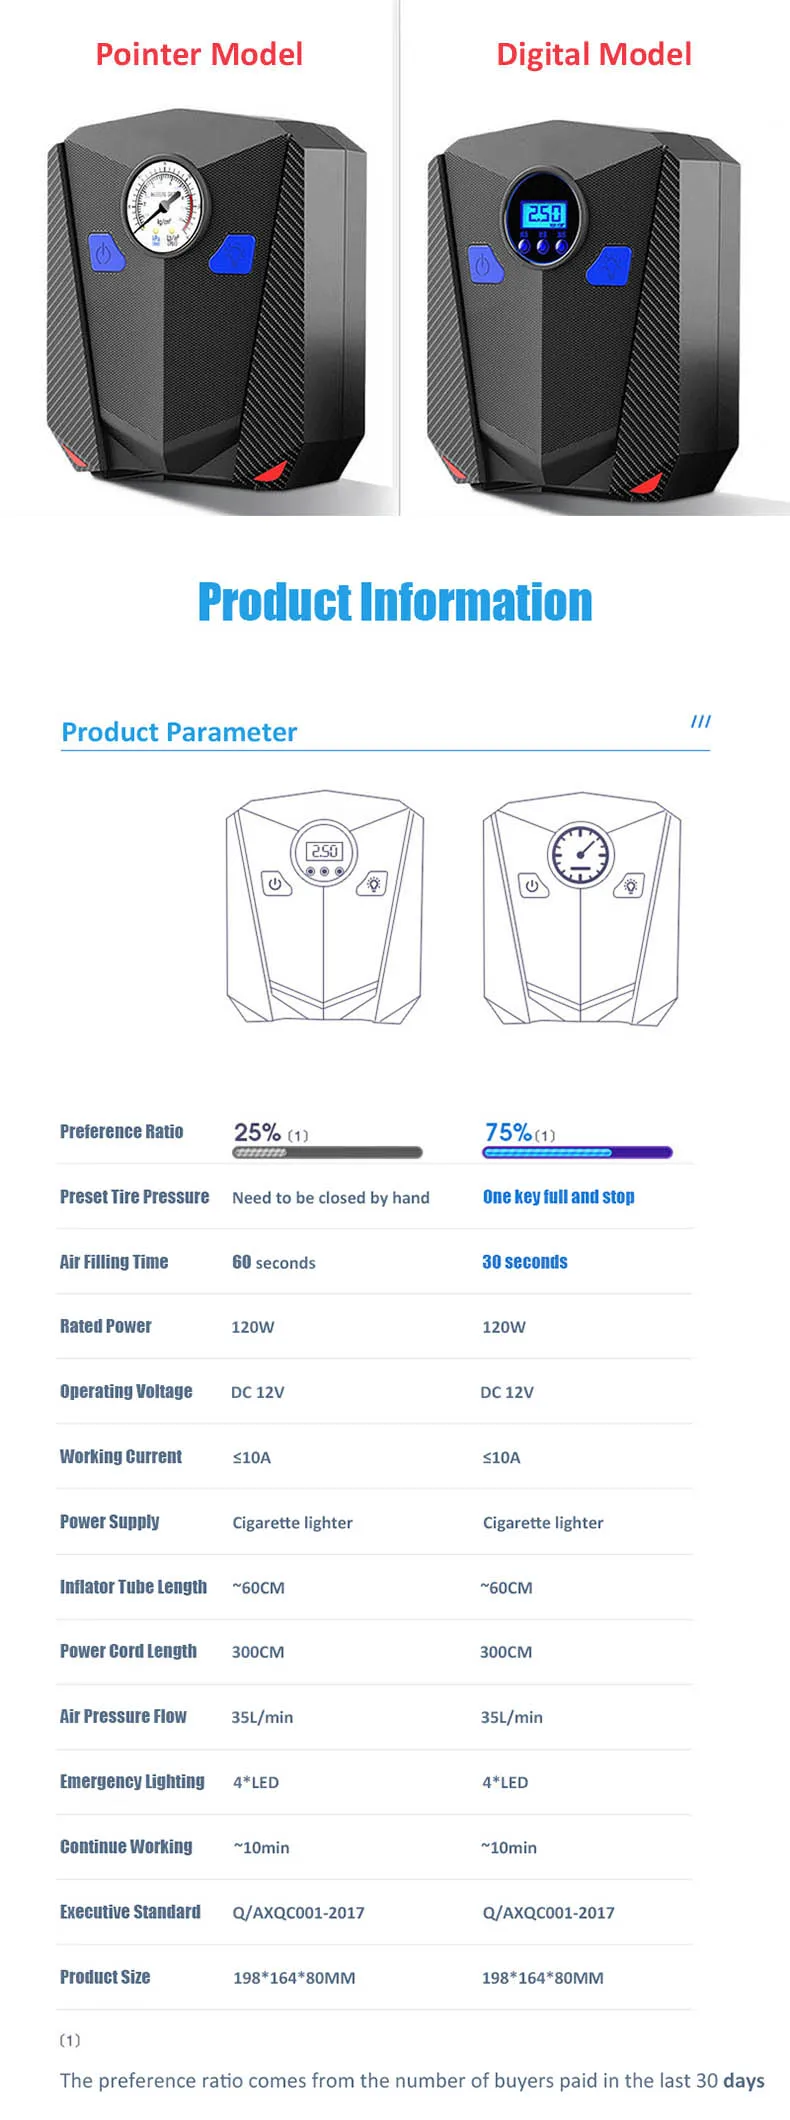Click the power icon on the gauge line drawing

pyautogui.click(x=532, y=885)
